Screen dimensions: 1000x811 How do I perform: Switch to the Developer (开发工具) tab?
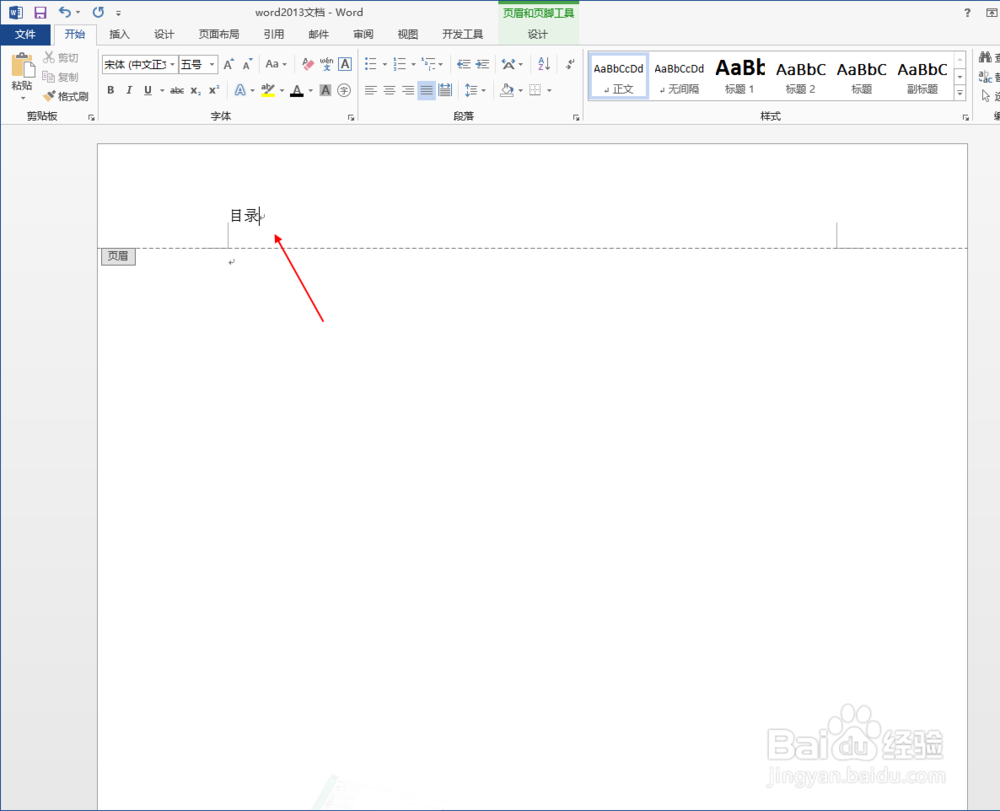click(x=462, y=34)
